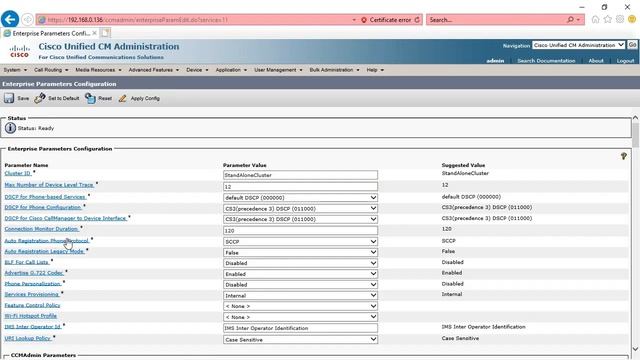Click the Search Documentation link
The width and height of the screenshot is (640, 360).
546,60
